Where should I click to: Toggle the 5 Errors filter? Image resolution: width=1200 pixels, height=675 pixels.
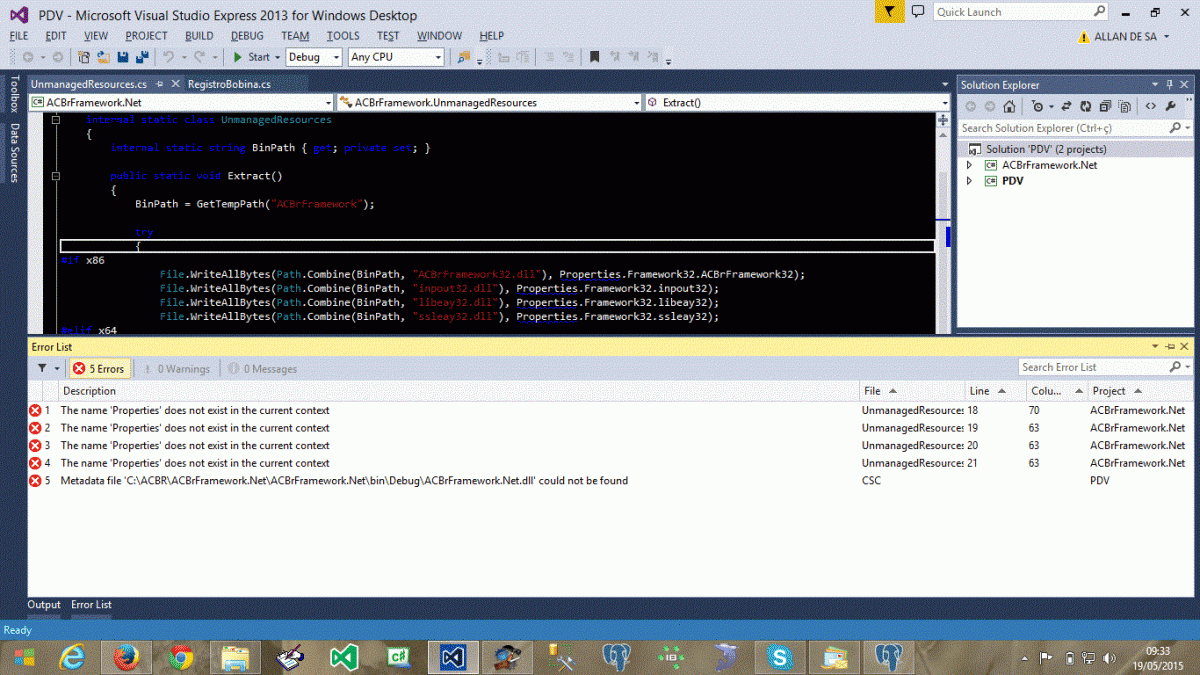(x=98, y=369)
